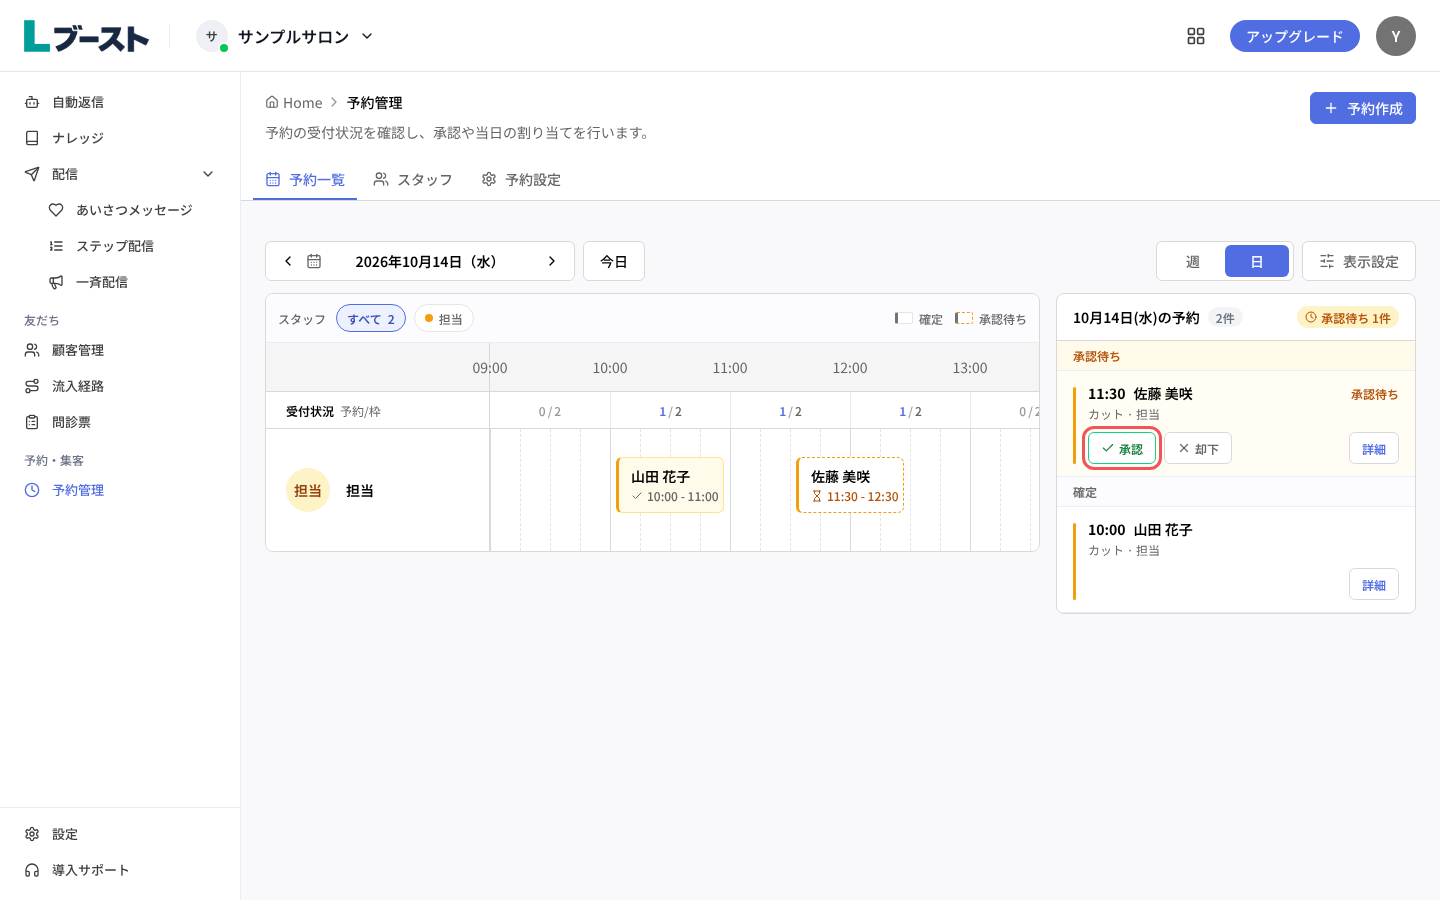Select 佐藤 美咲 11:30-12:30 timeline block
The height and width of the screenshot is (900, 1440).
point(850,485)
